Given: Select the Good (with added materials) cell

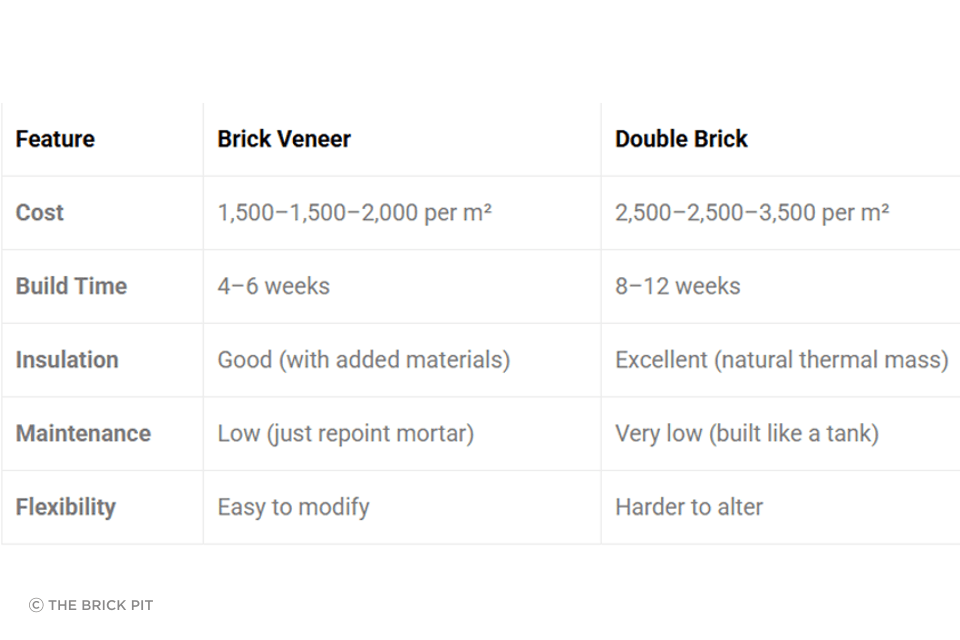Looking at the screenshot, I should pos(363,360).
